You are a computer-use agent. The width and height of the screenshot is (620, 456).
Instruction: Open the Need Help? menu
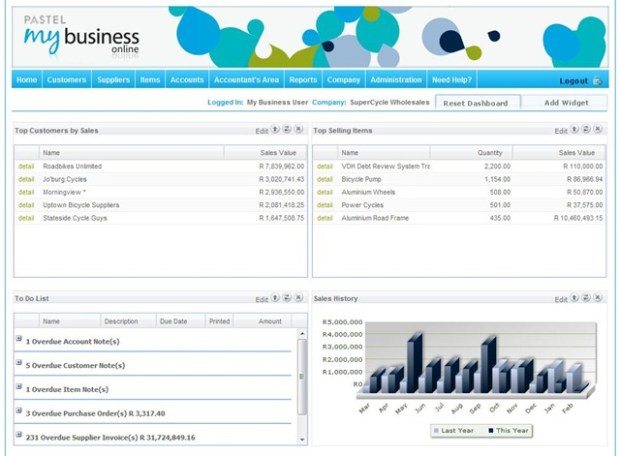pos(452,79)
